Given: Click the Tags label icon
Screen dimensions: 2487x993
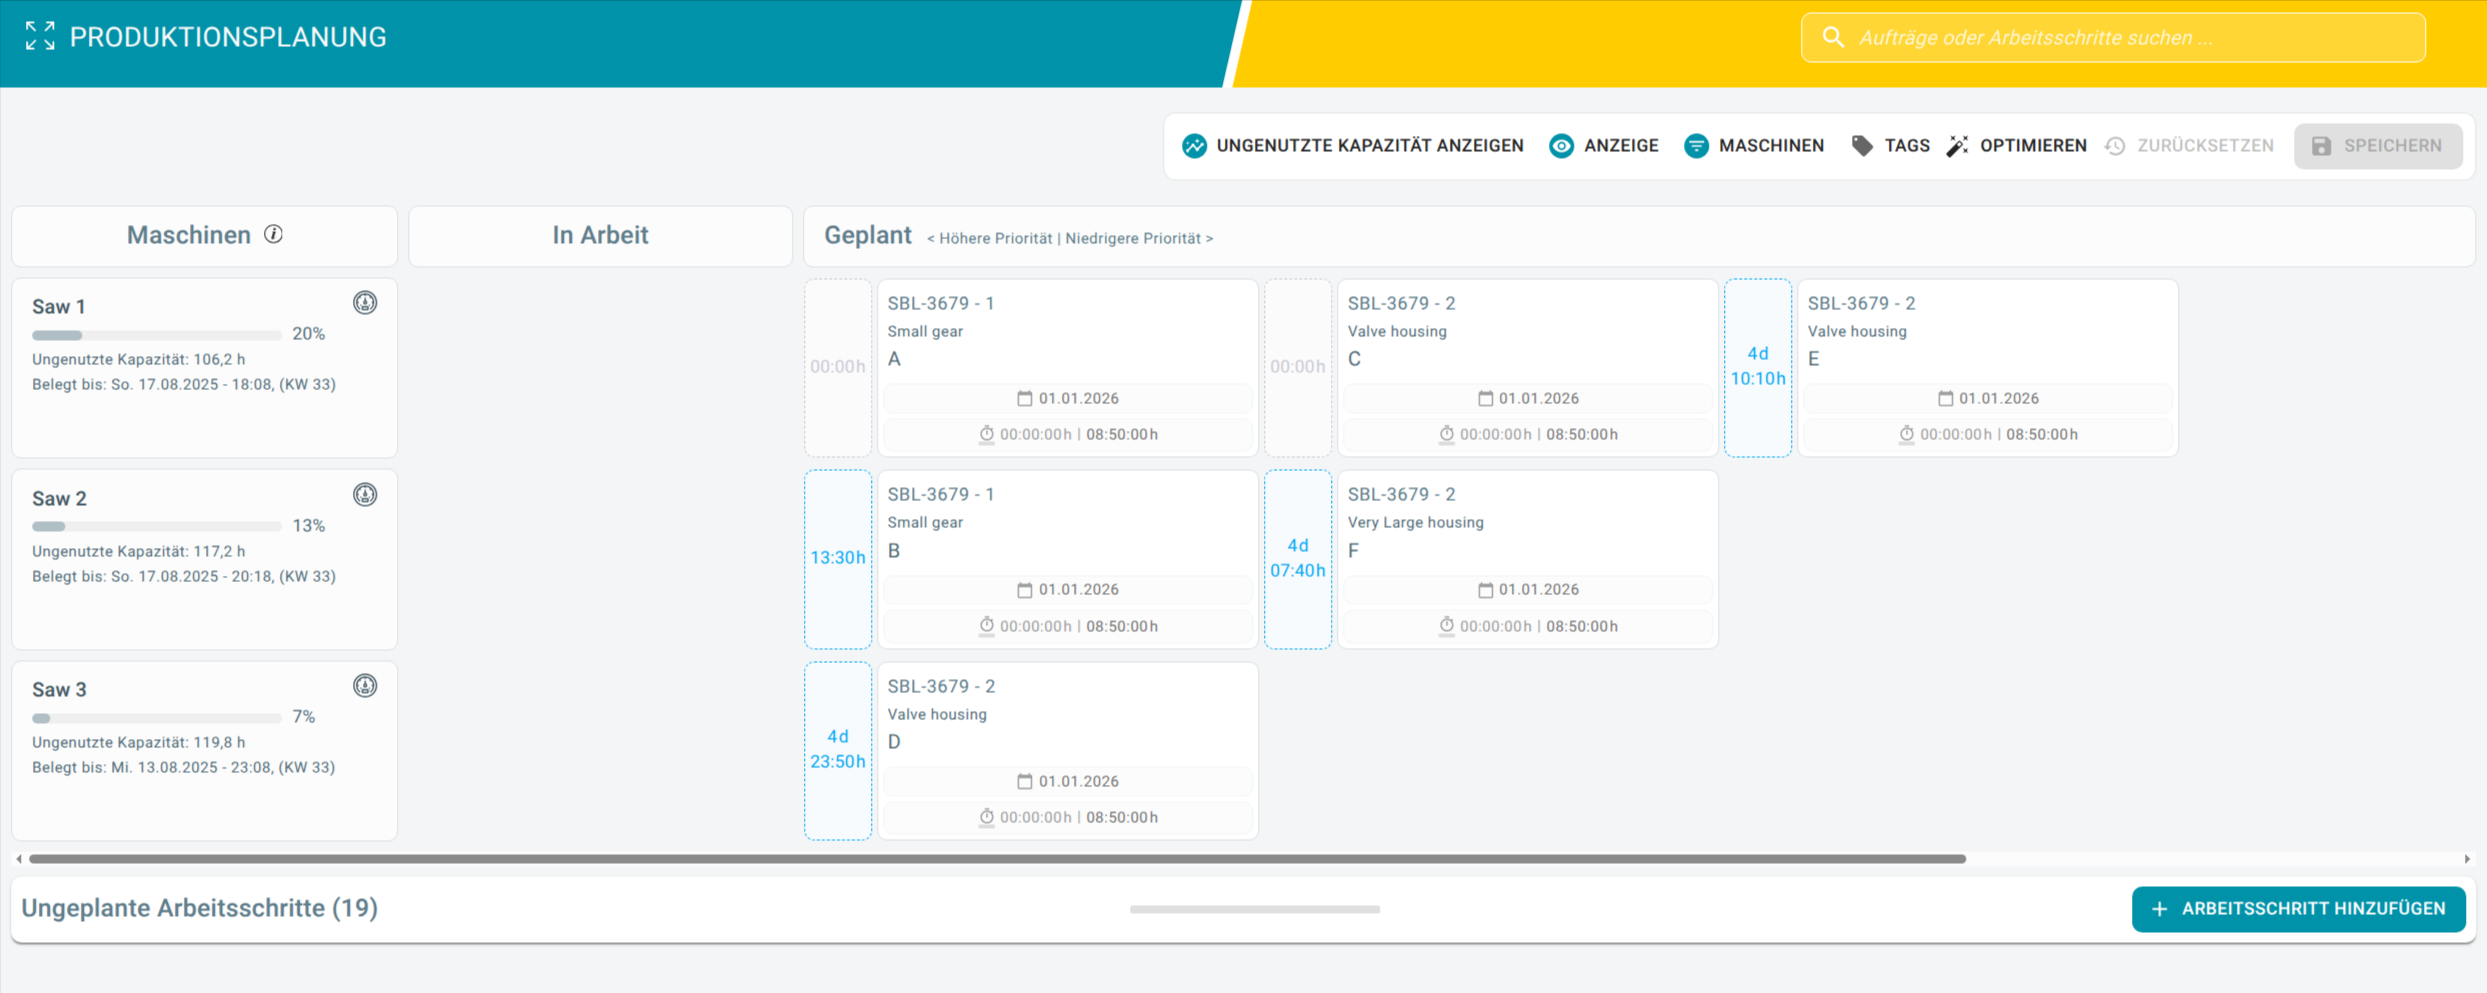Looking at the screenshot, I should 1861,146.
